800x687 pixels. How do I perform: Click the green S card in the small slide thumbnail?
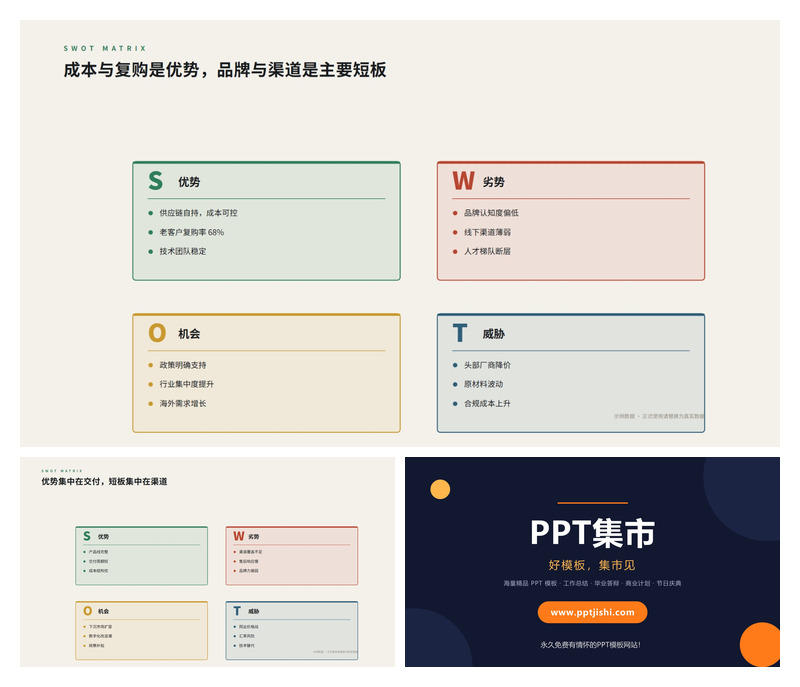pos(141,556)
